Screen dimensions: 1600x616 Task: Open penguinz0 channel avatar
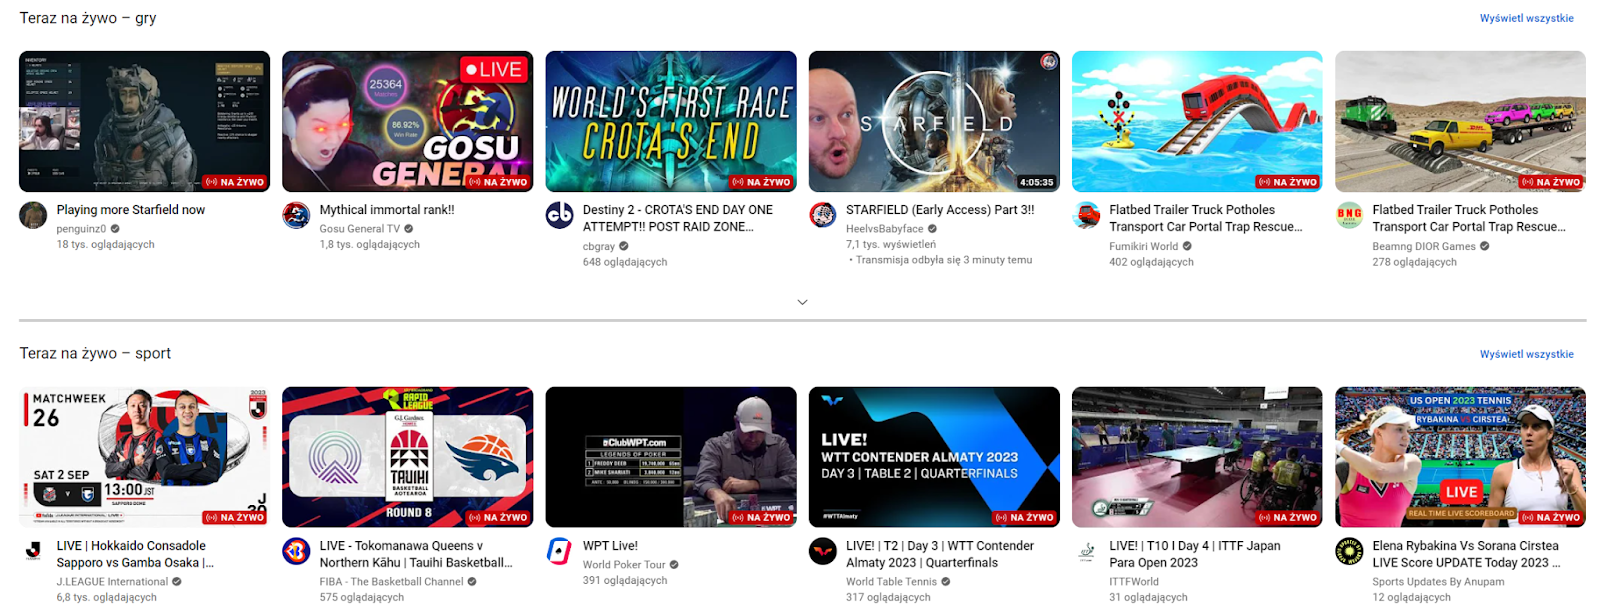pos(33,215)
